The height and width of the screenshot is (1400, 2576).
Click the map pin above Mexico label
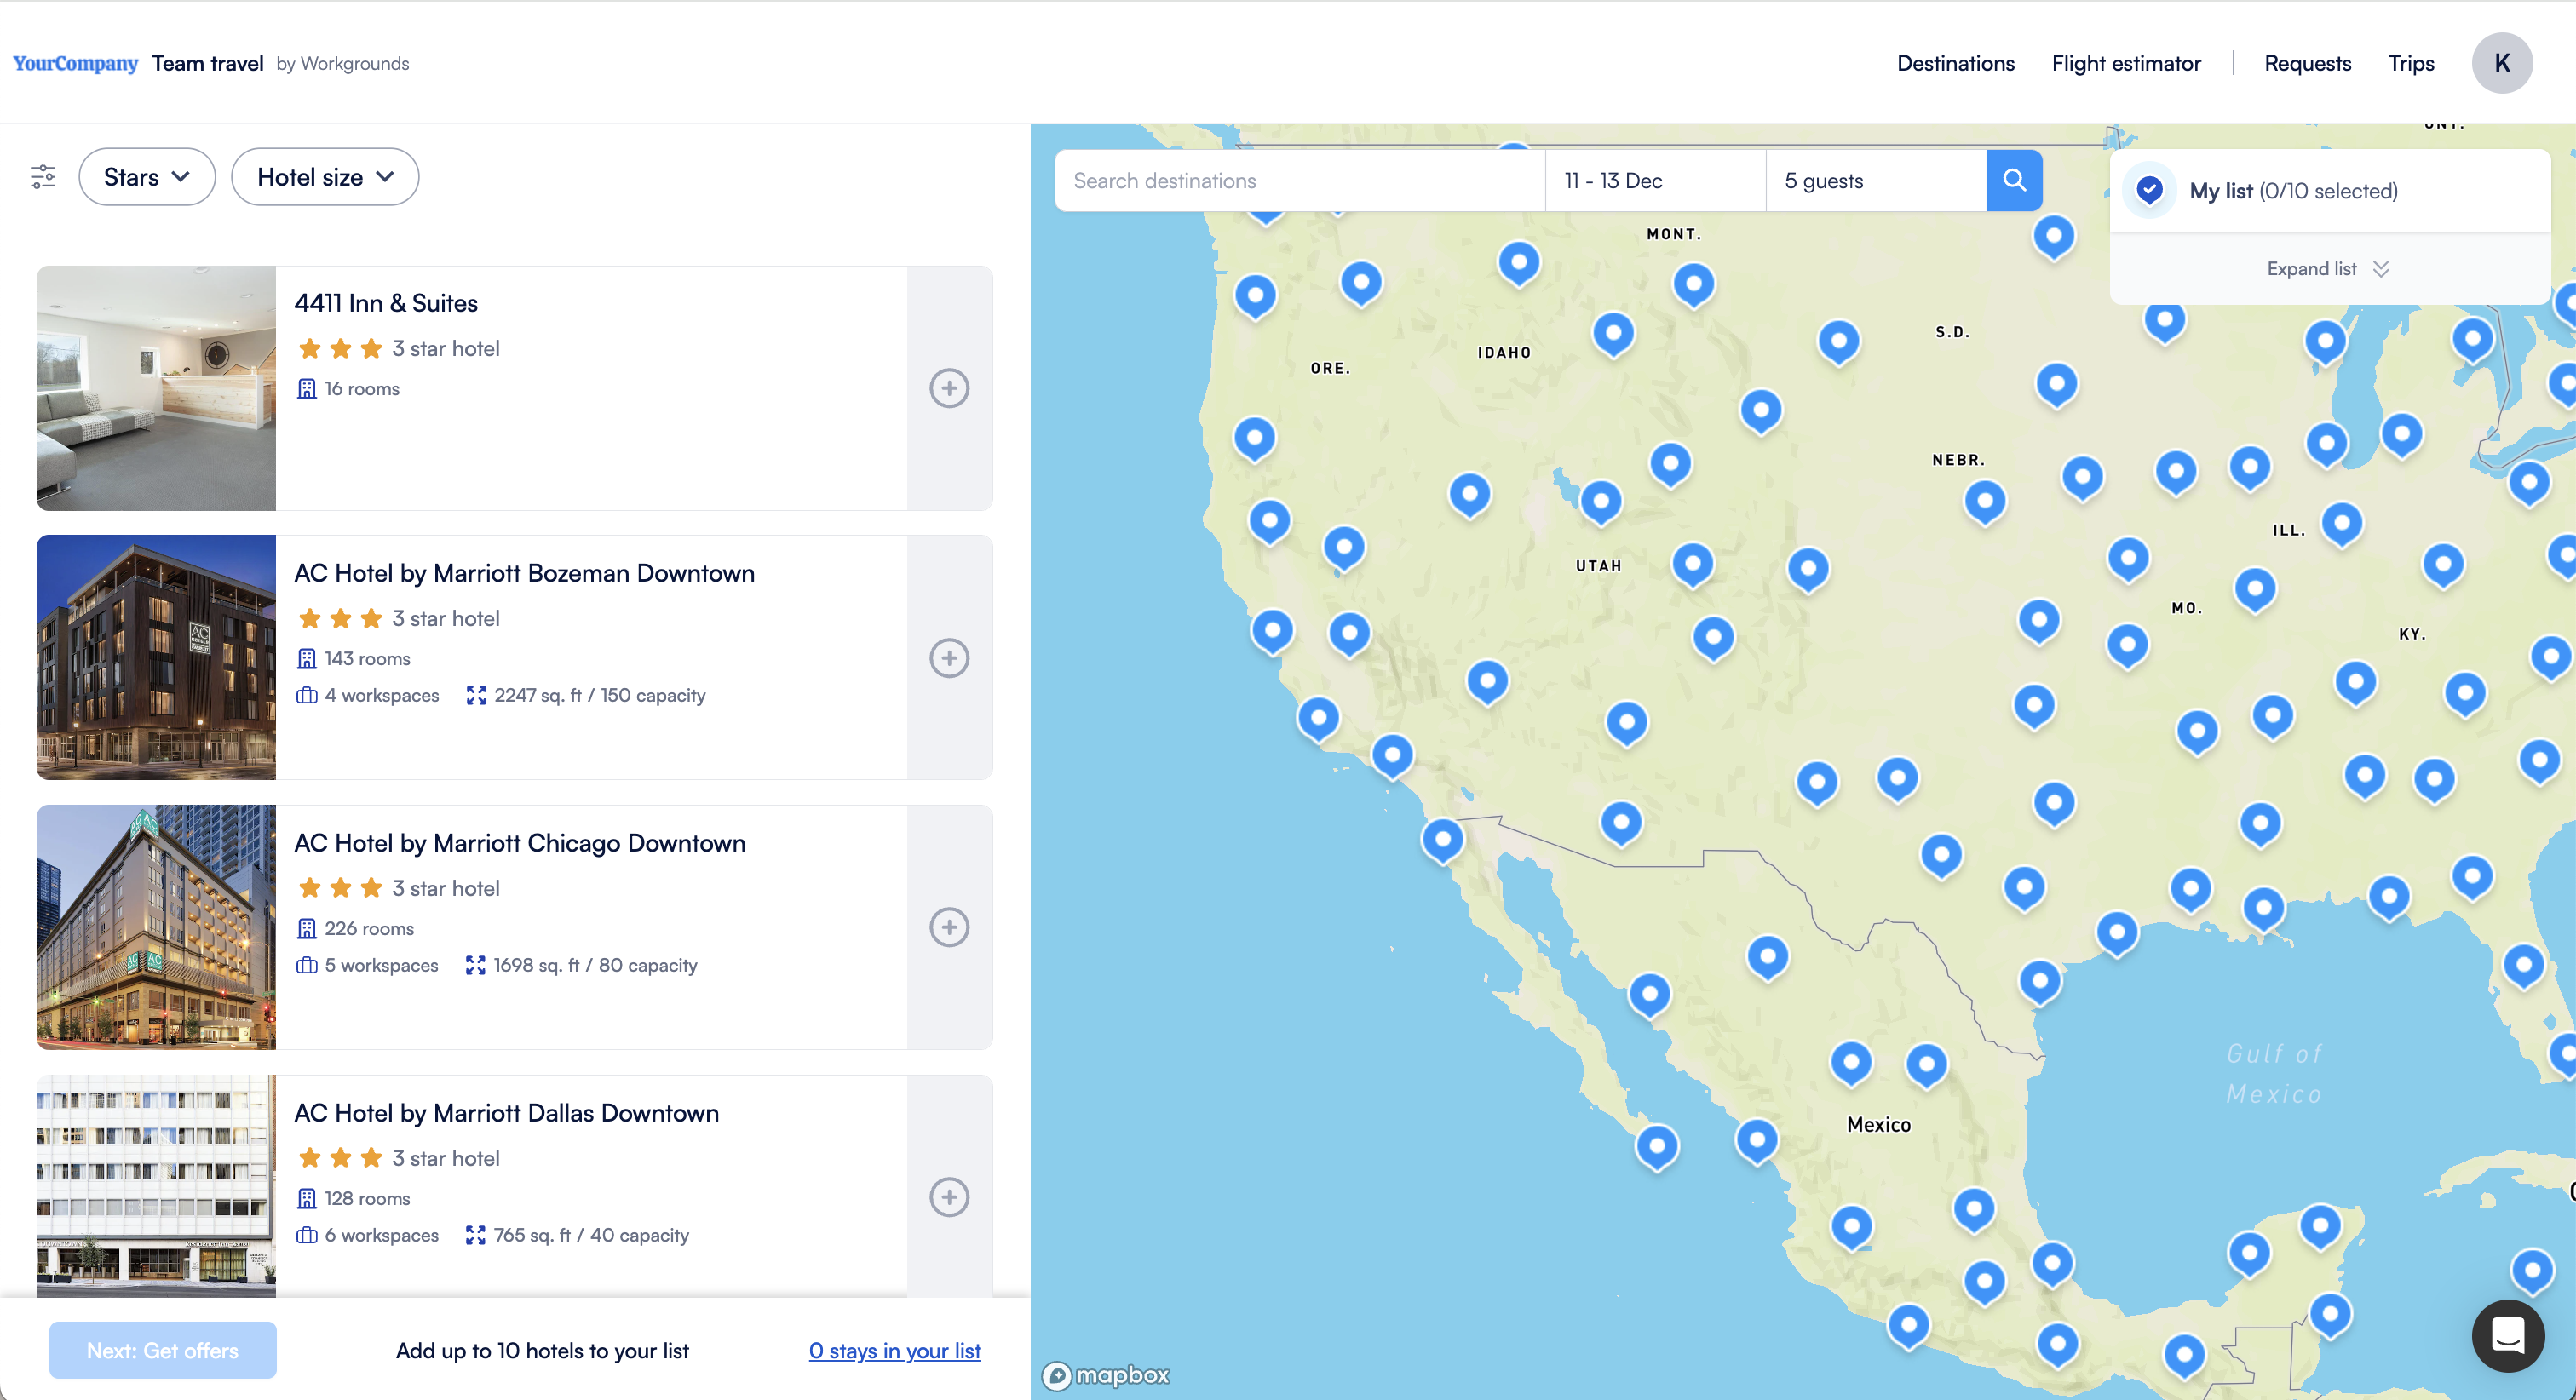click(x=1851, y=1061)
